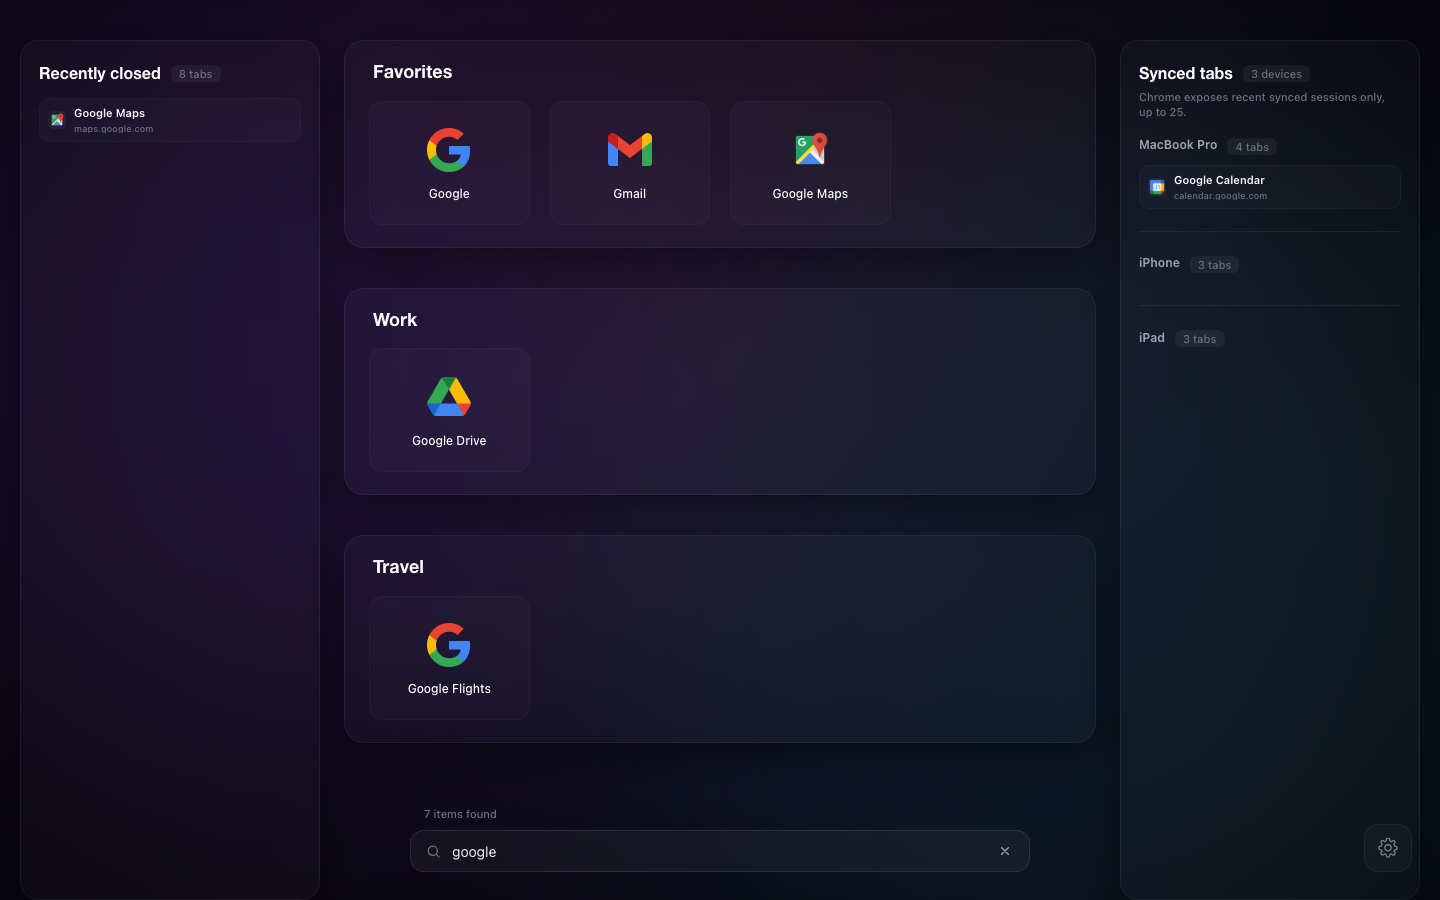
Task: Collapse the MacBook Pro device section
Action: [x=1178, y=145]
